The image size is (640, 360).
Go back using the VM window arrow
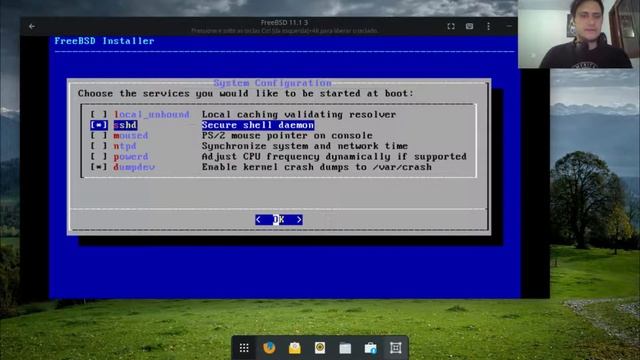click(32, 27)
